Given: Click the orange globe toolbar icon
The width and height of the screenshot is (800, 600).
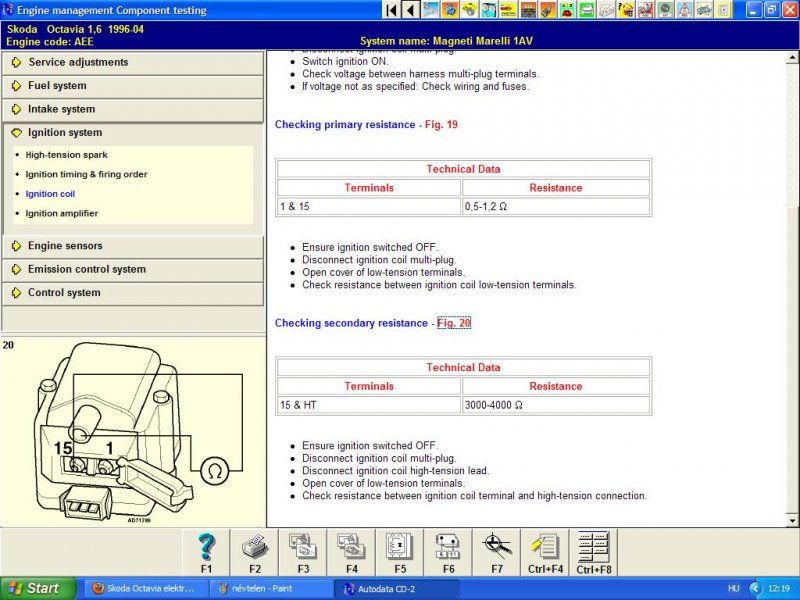Looking at the screenshot, I should 450,10.
